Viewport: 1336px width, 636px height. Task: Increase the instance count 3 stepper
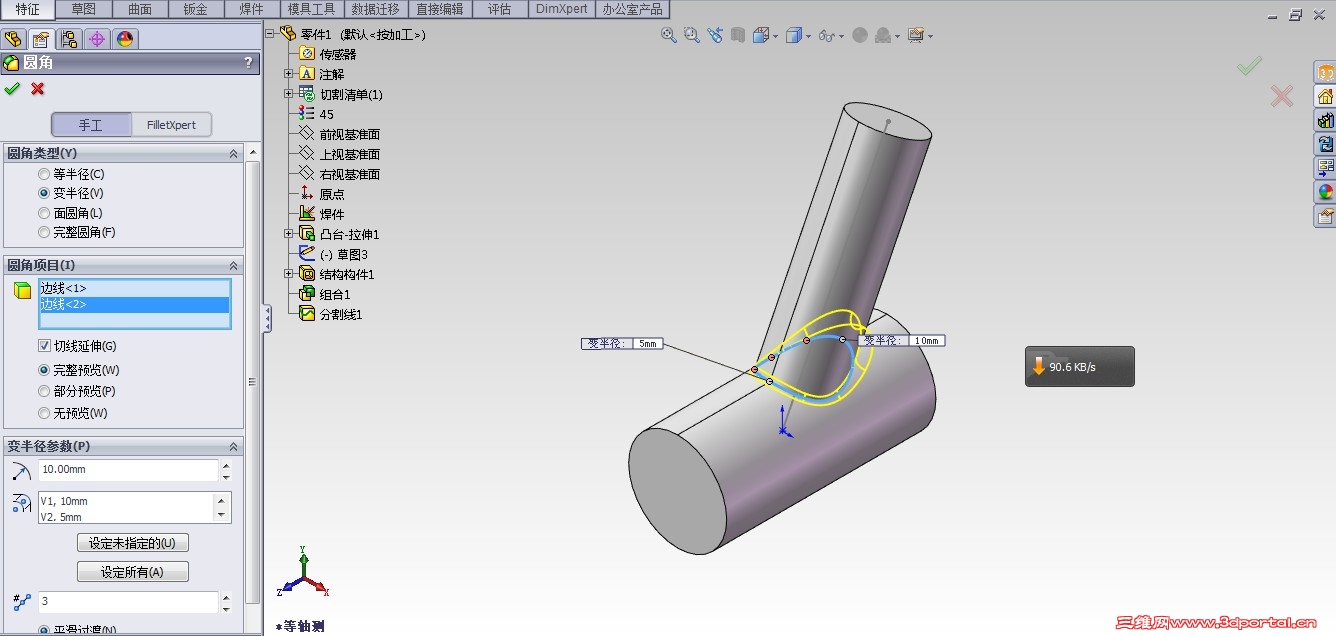pos(226,597)
